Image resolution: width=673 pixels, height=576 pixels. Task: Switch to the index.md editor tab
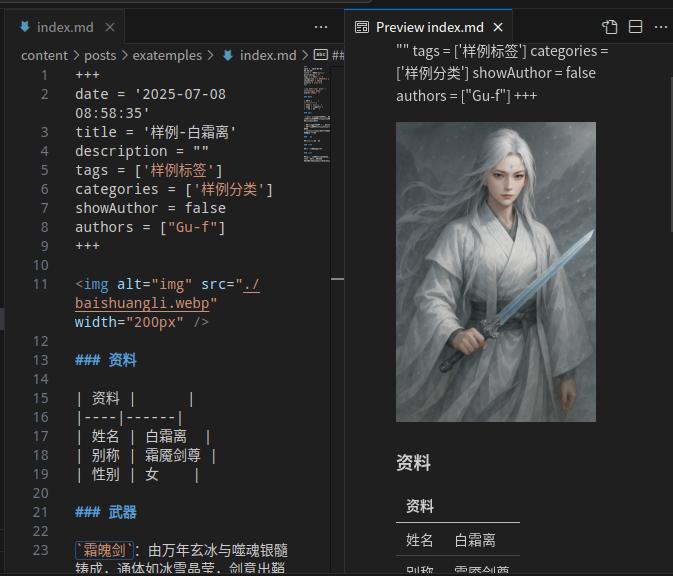point(65,27)
